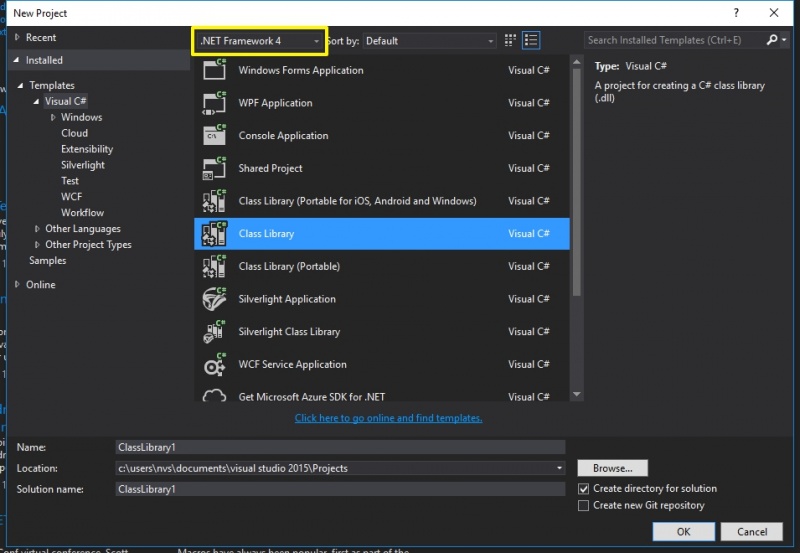The width and height of the screenshot is (800, 553).
Task: Collapse the Installed section
Action: click(16, 60)
